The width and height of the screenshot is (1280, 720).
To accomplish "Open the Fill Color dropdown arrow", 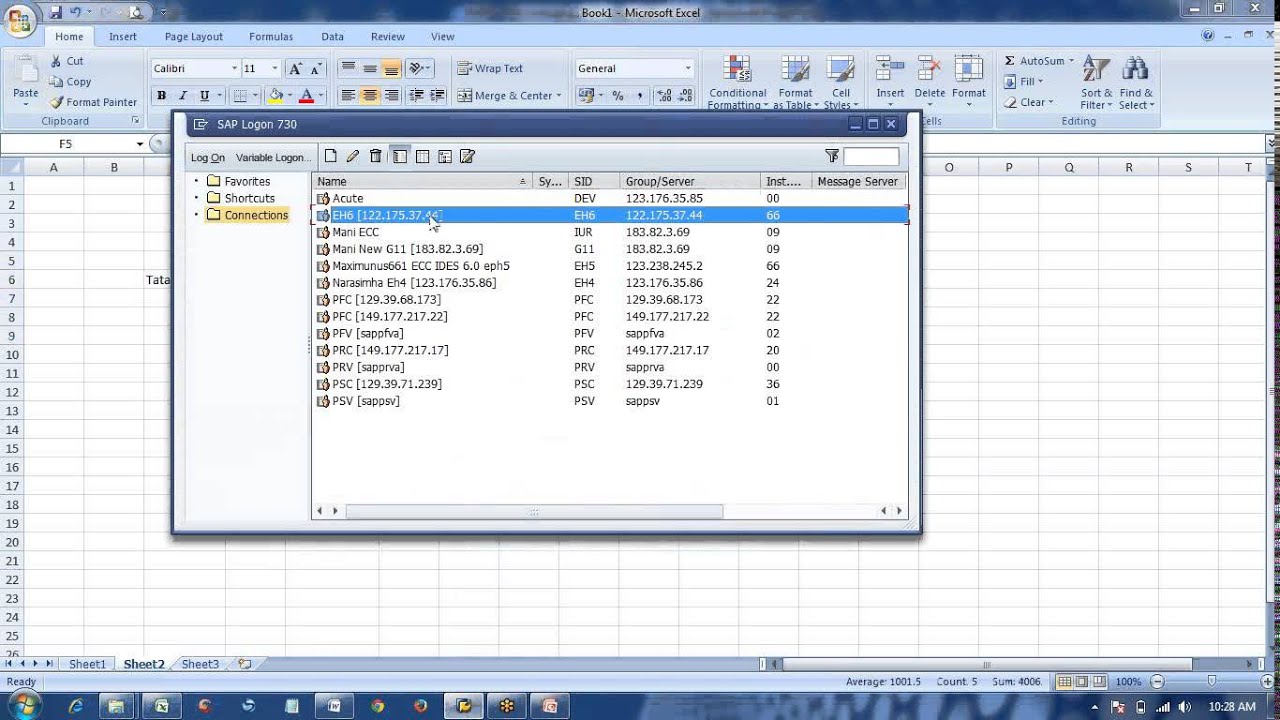I will [x=289, y=96].
